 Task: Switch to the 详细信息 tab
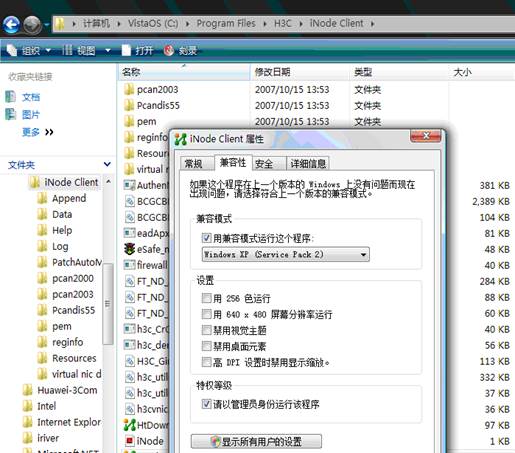308,163
